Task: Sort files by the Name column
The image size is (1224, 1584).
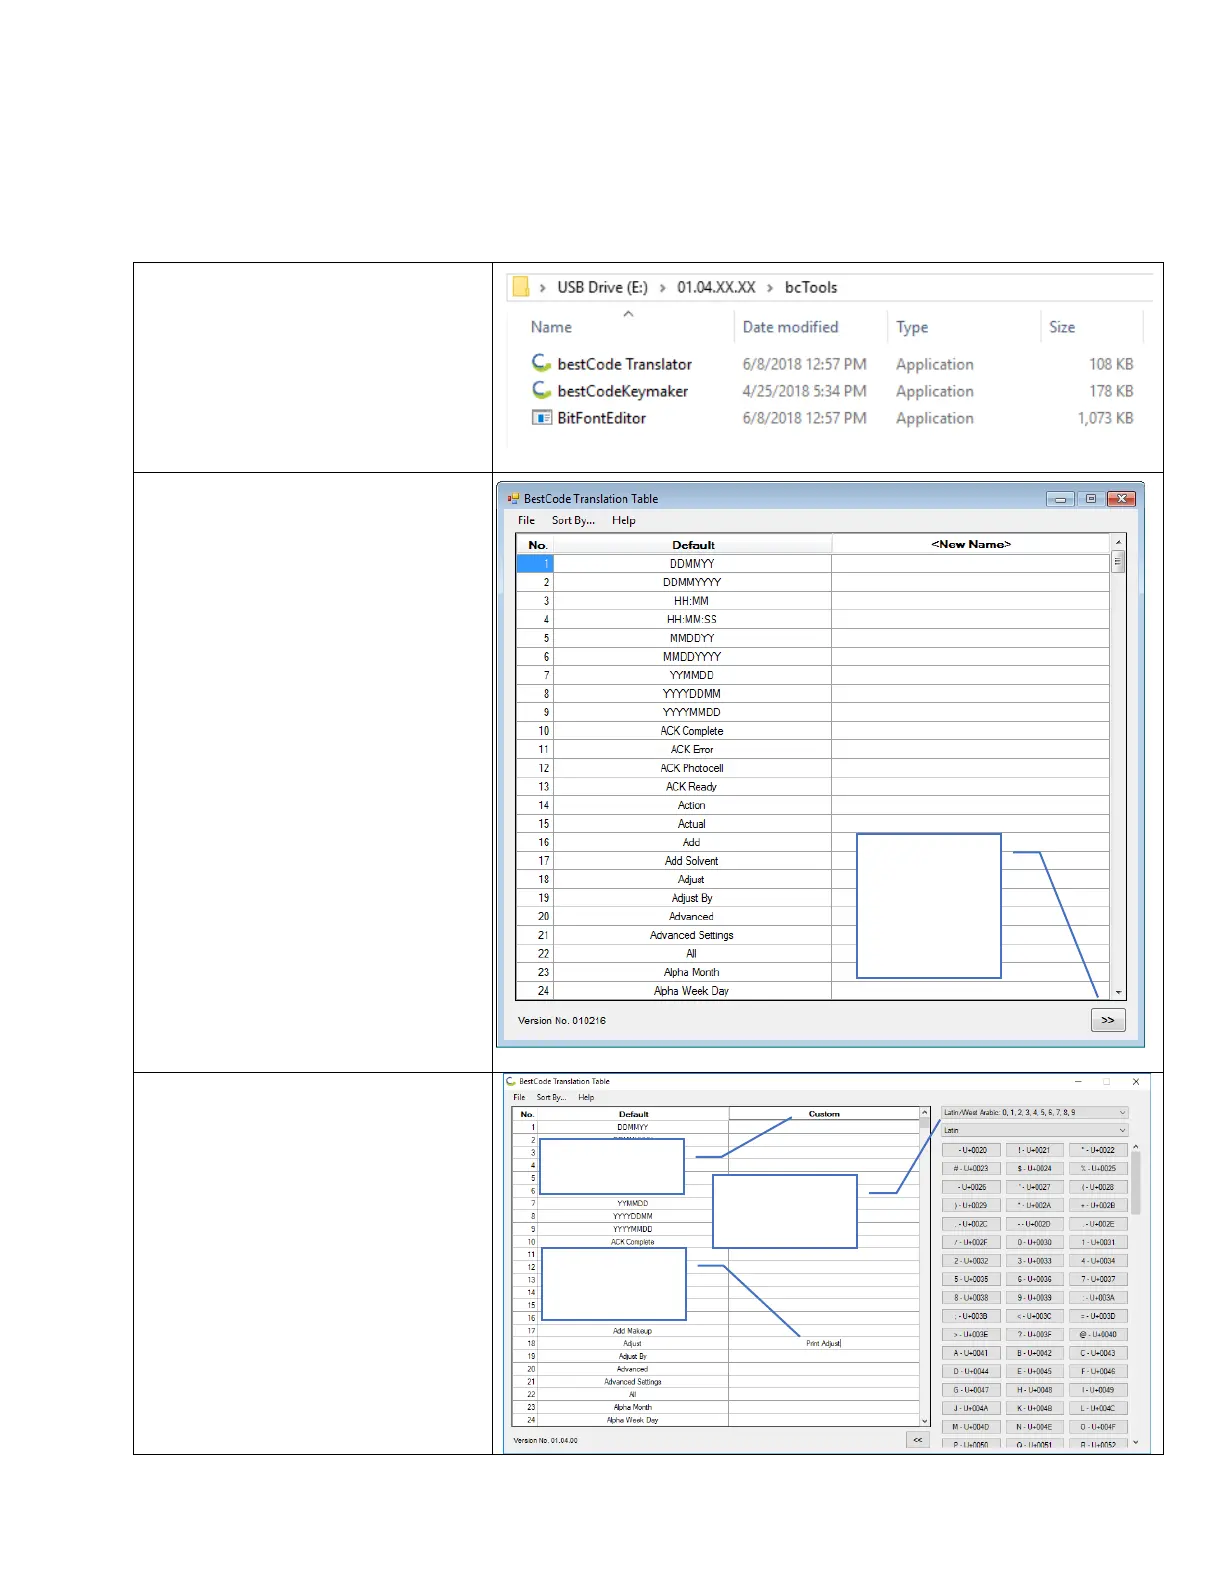Action: (x=551, y=327)
